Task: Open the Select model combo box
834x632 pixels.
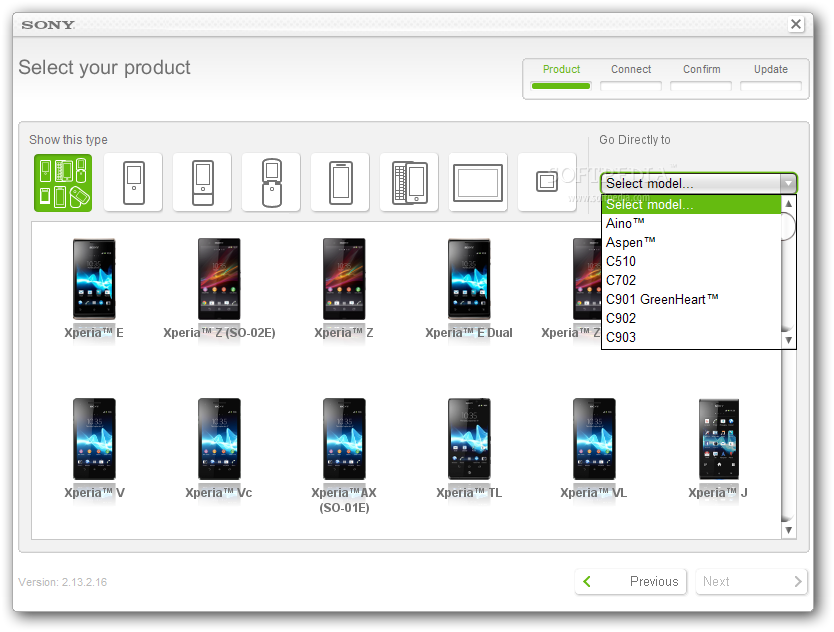Action: (x=699, y=183)
